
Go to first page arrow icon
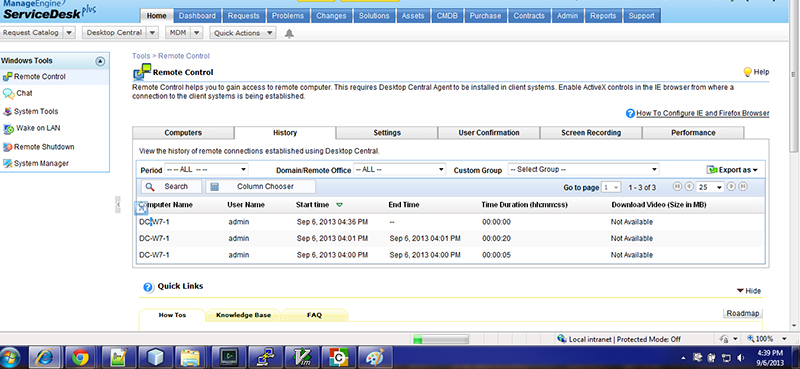[x=678, y=187]
